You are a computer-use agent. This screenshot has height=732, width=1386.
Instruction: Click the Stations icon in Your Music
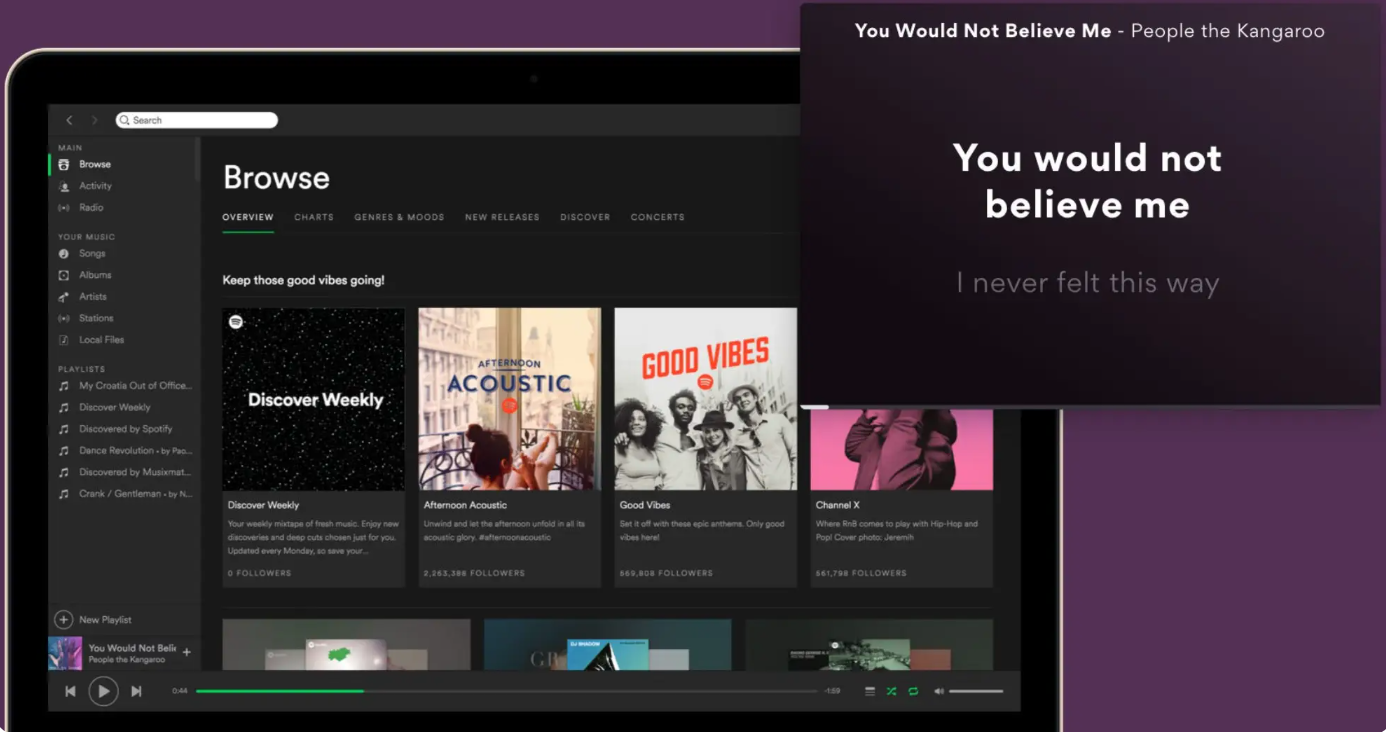64,318
